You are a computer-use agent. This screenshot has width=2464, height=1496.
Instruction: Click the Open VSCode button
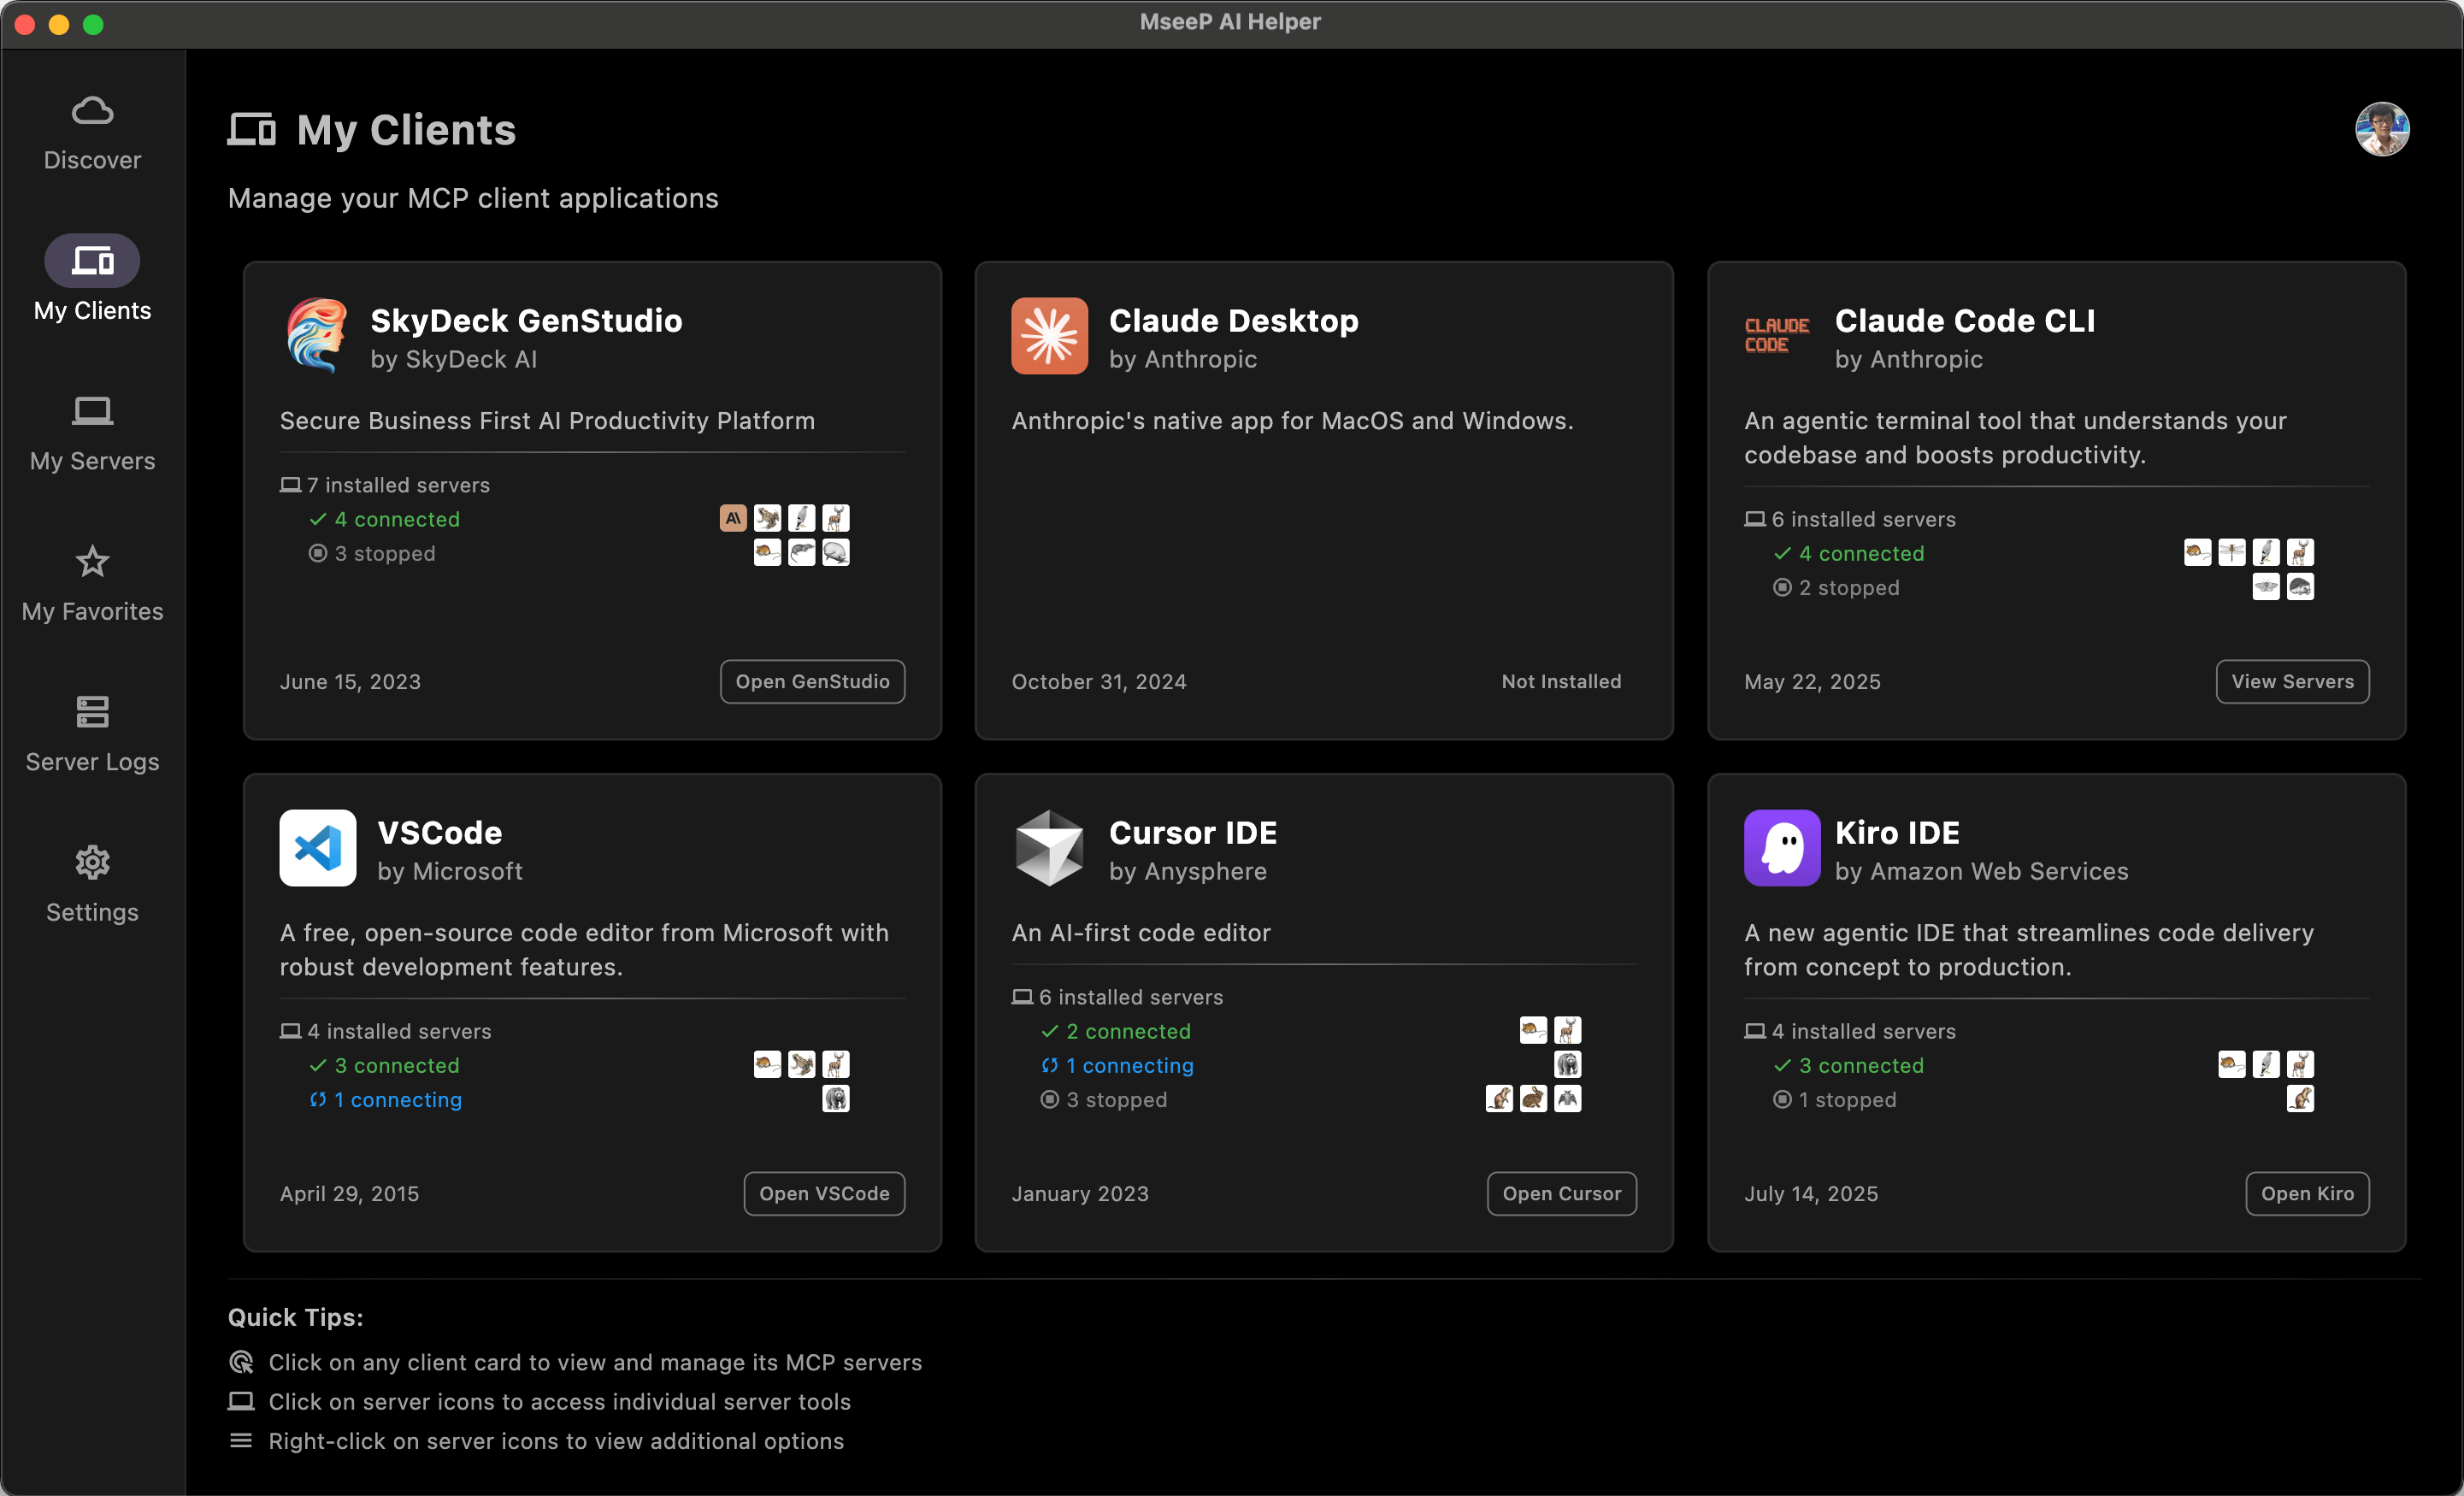(824, 1193)
